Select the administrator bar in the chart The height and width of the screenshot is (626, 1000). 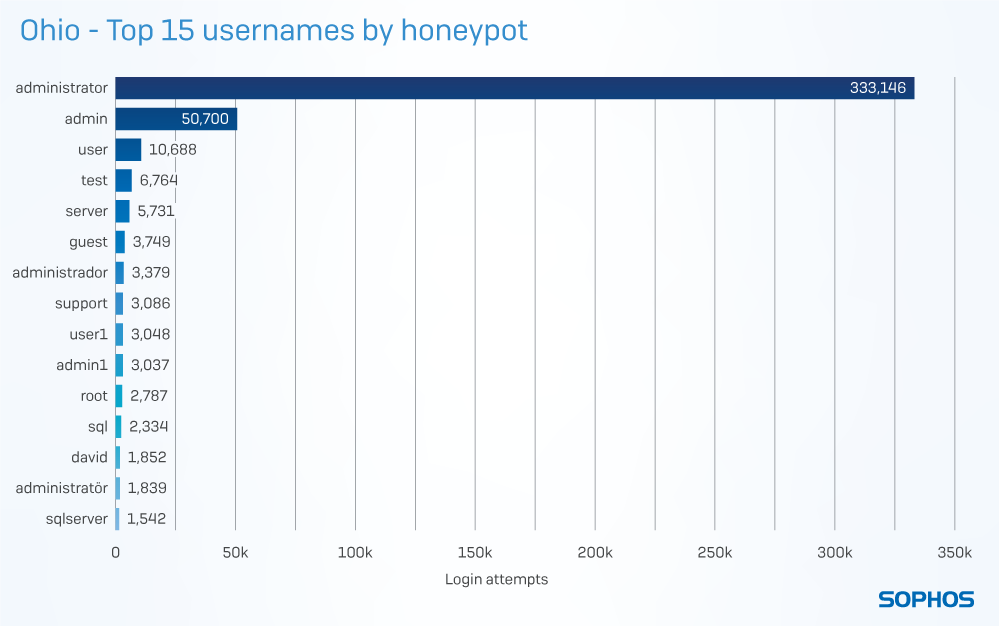click(x=515, y=88)
